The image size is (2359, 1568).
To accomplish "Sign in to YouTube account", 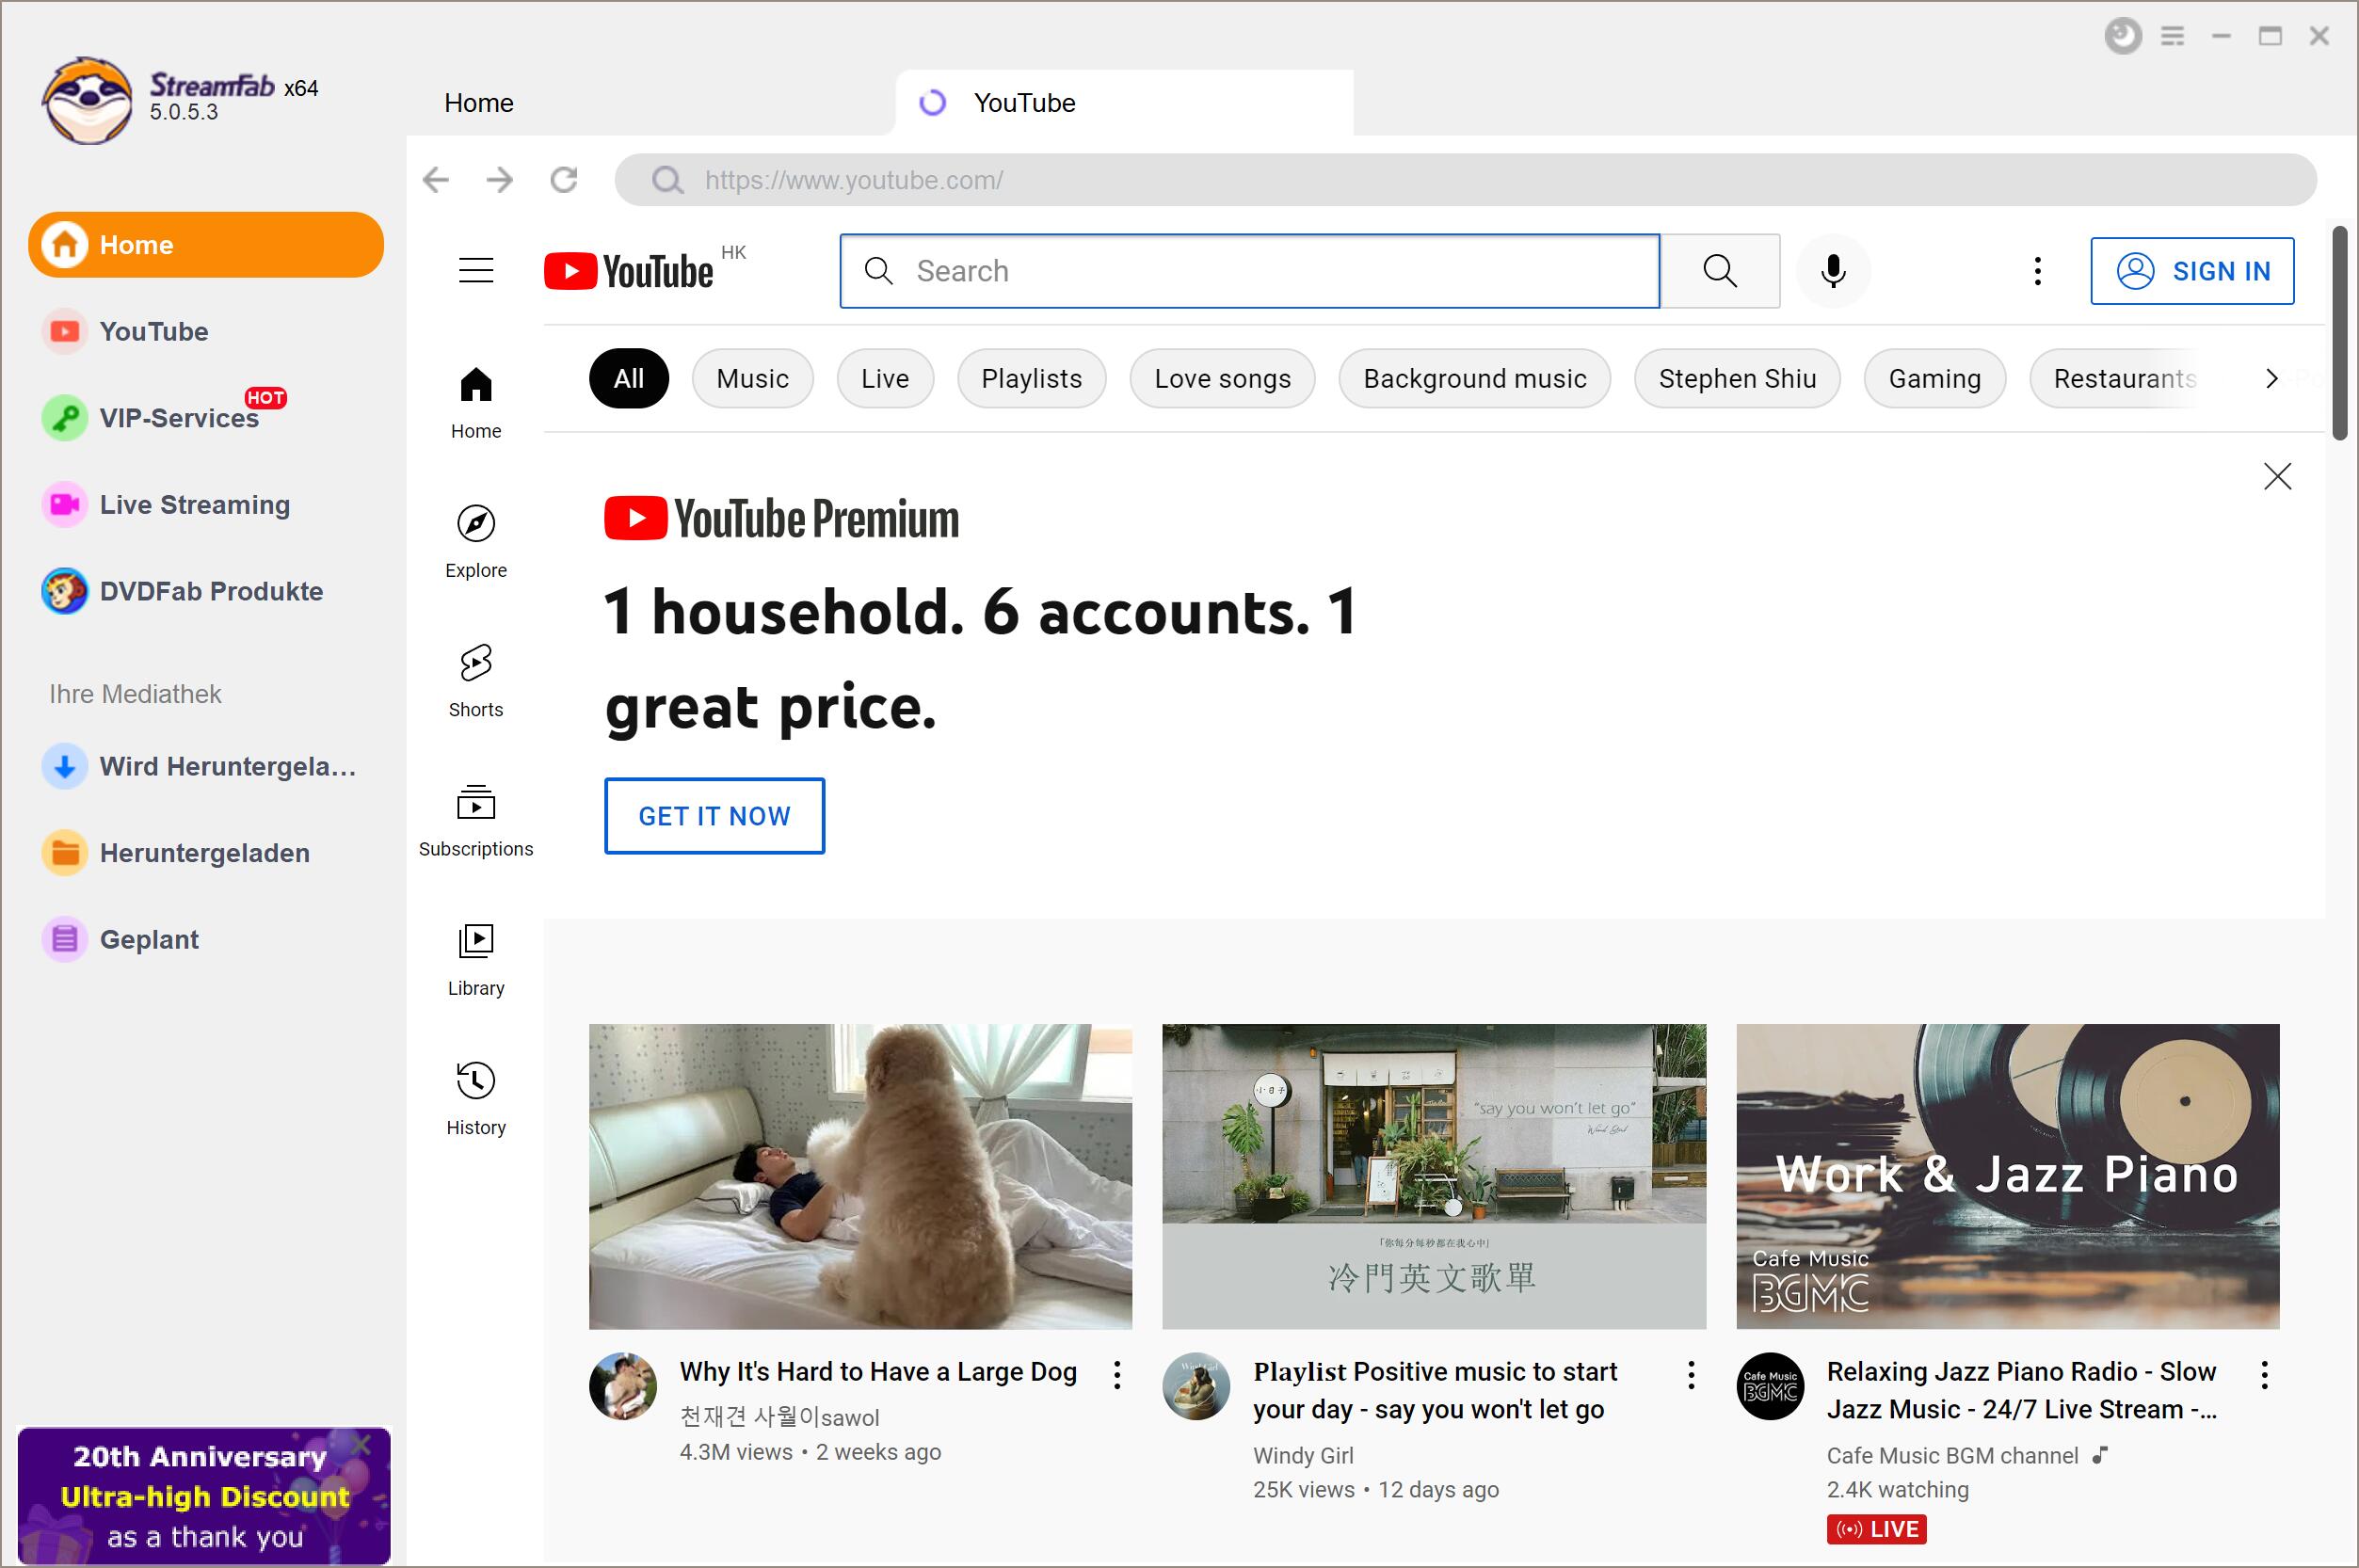I will tap(2192, 271).
